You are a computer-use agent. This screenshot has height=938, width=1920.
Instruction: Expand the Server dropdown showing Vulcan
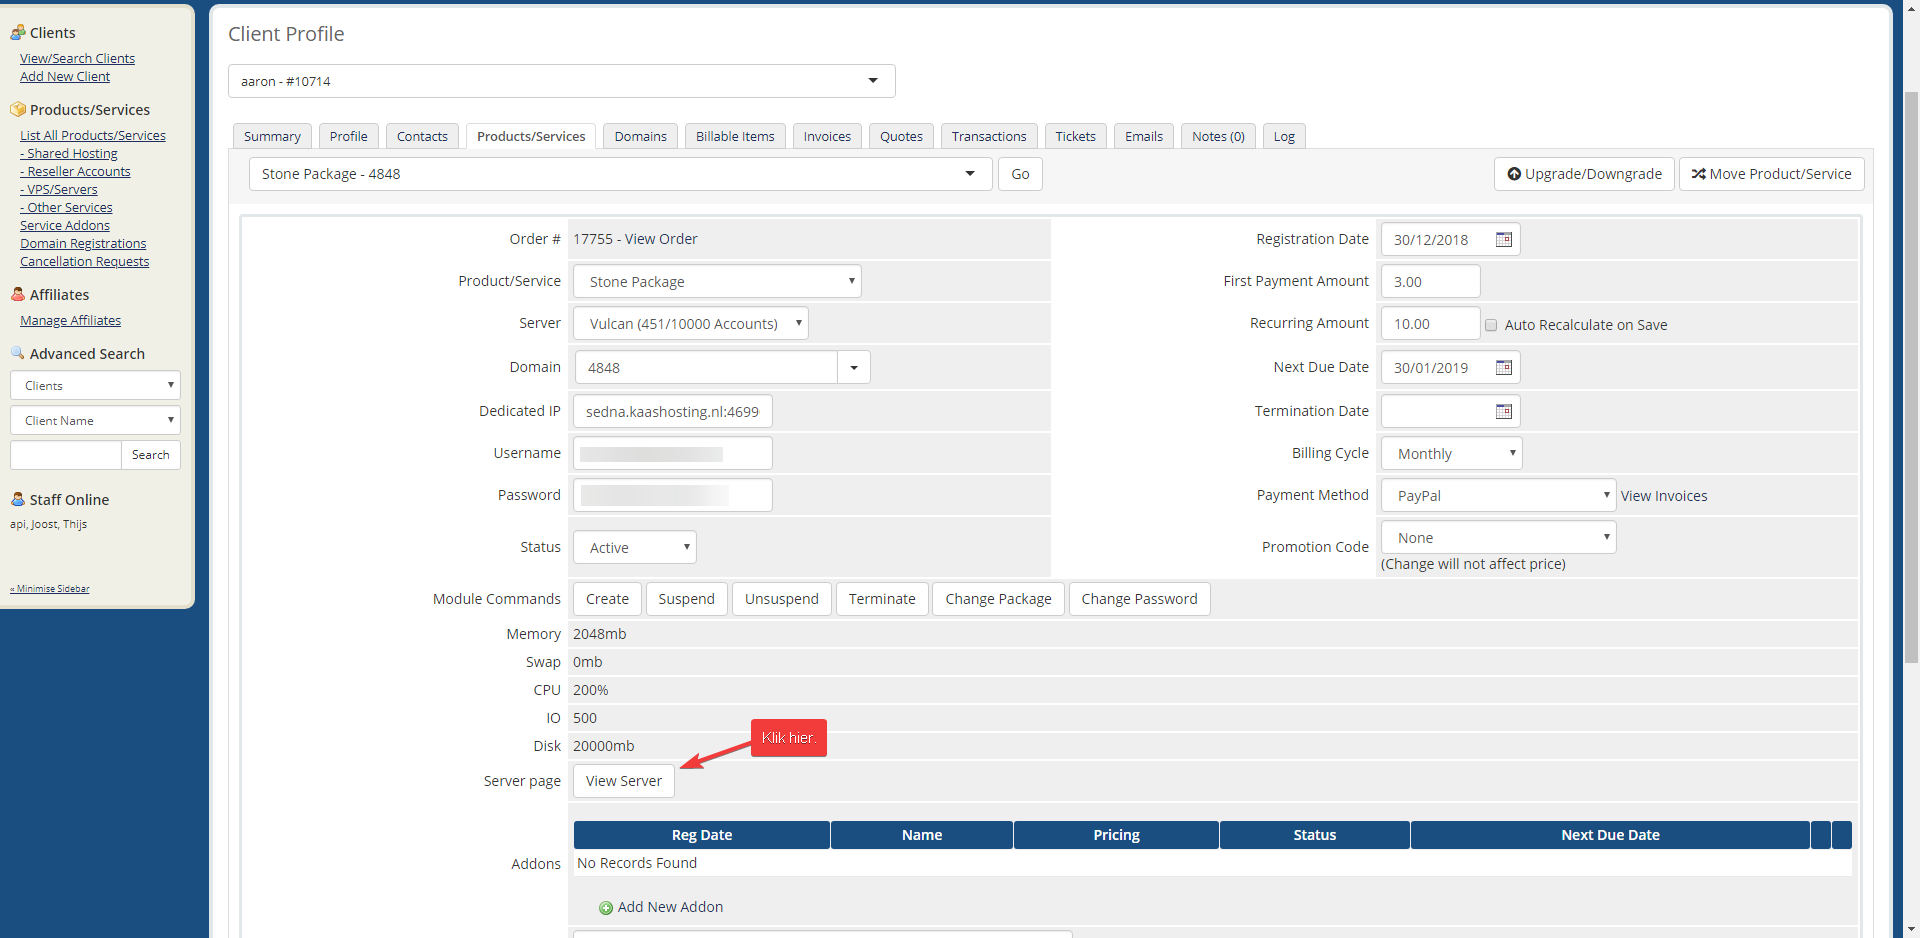point(690,324)
